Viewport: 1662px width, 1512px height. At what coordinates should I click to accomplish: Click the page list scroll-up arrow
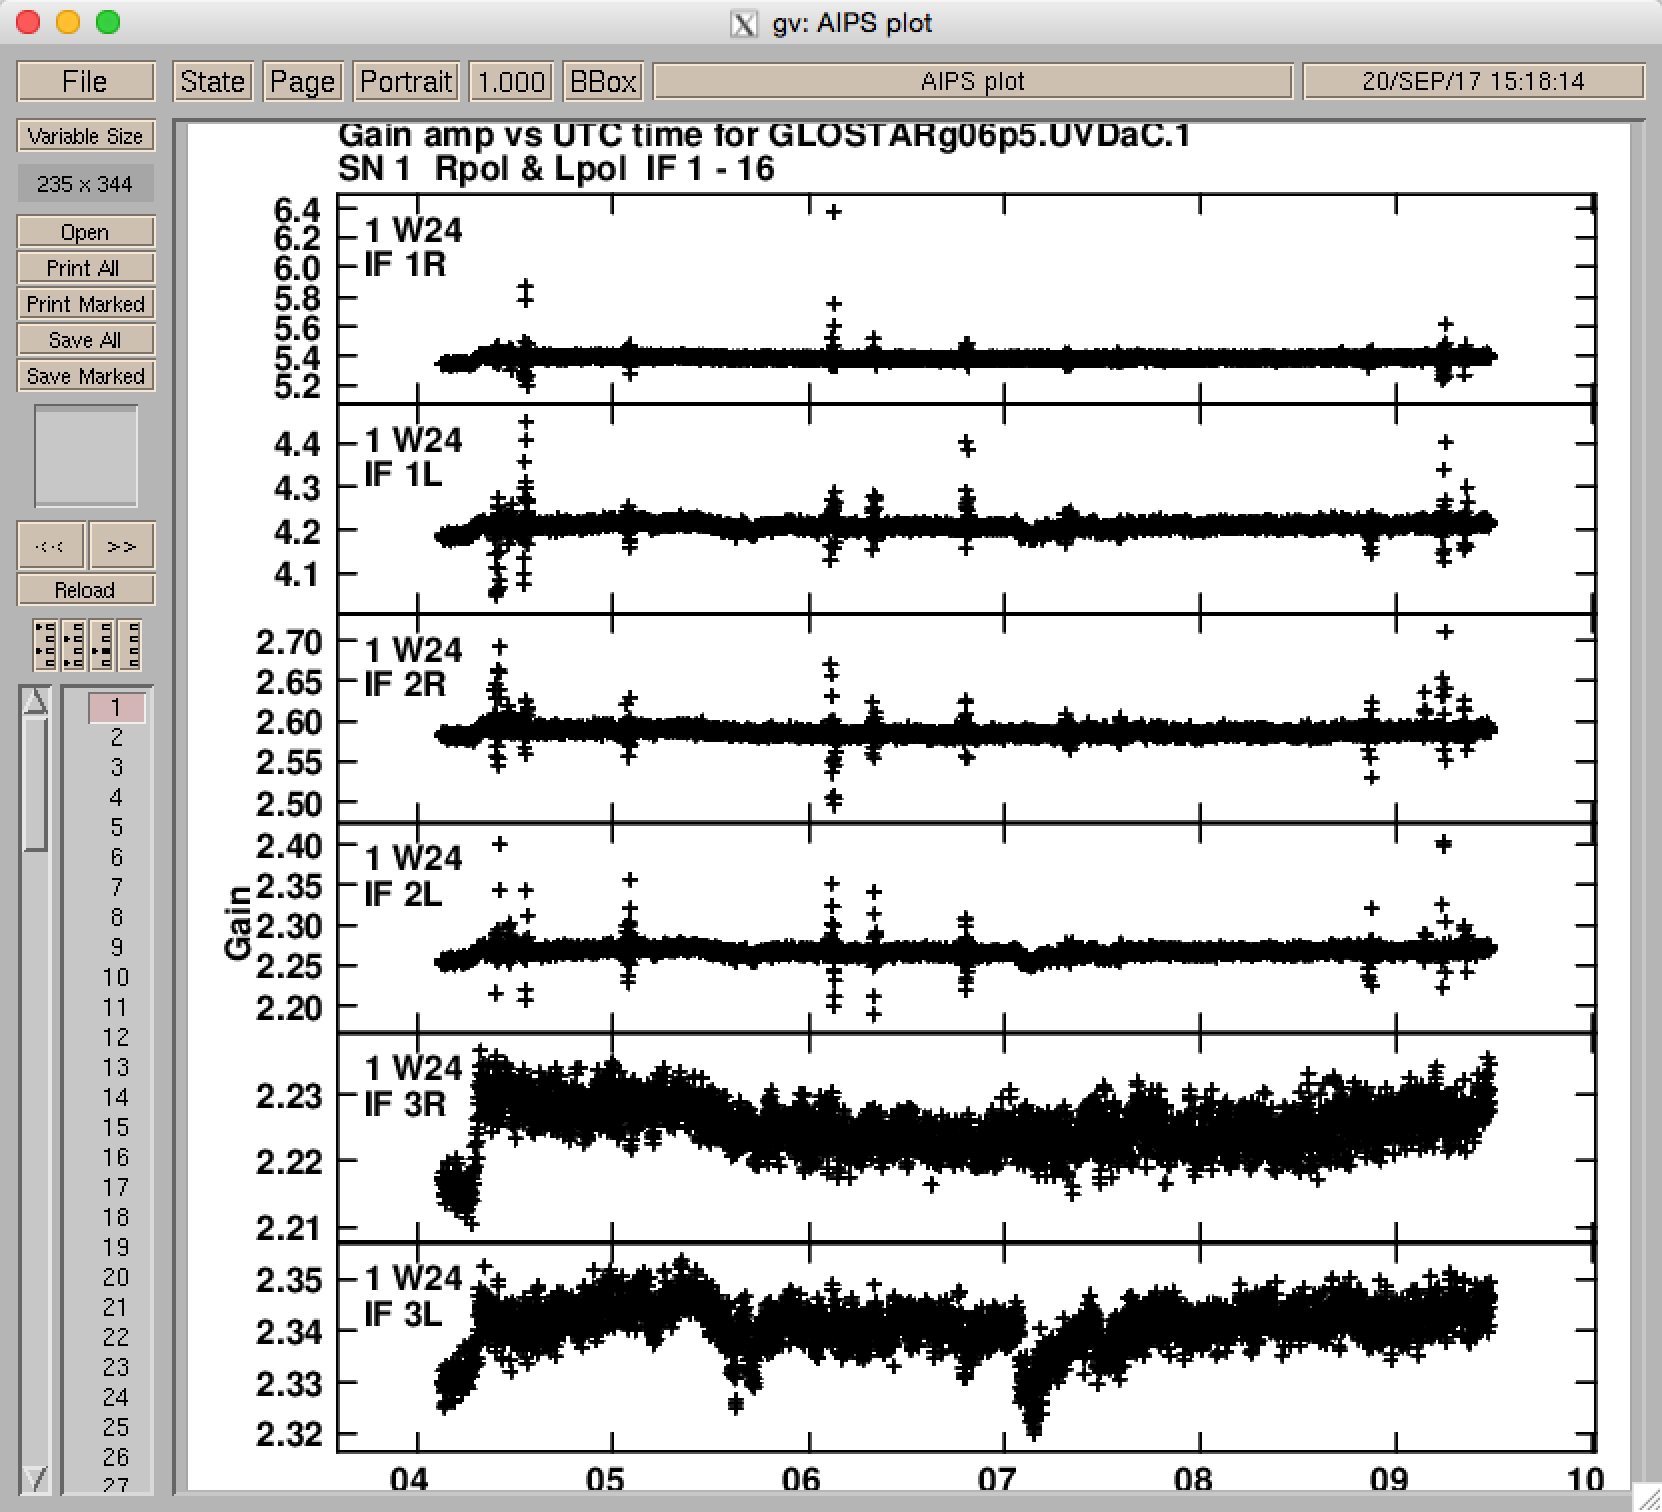[35, 702]
